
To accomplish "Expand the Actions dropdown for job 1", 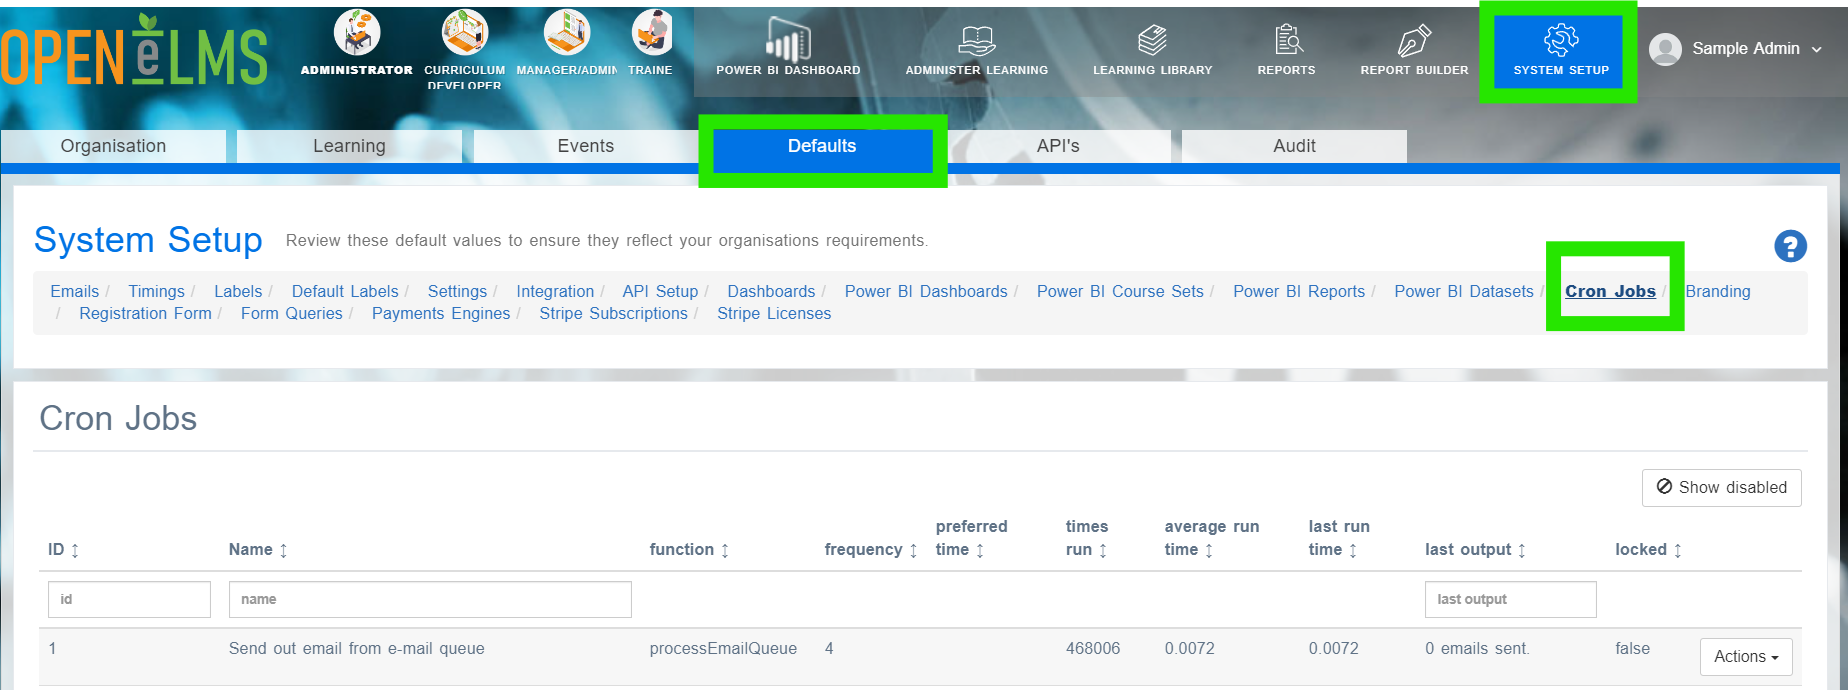I will (1746, 657).
